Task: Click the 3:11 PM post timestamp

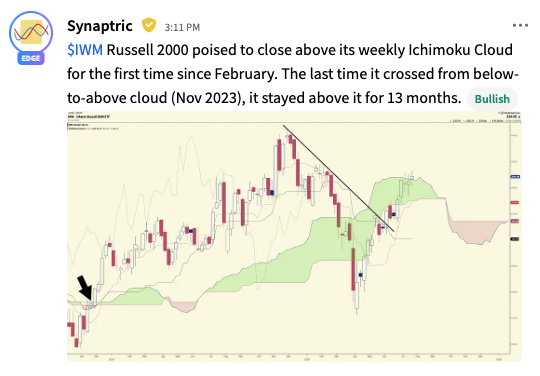Action: [182, 27]
